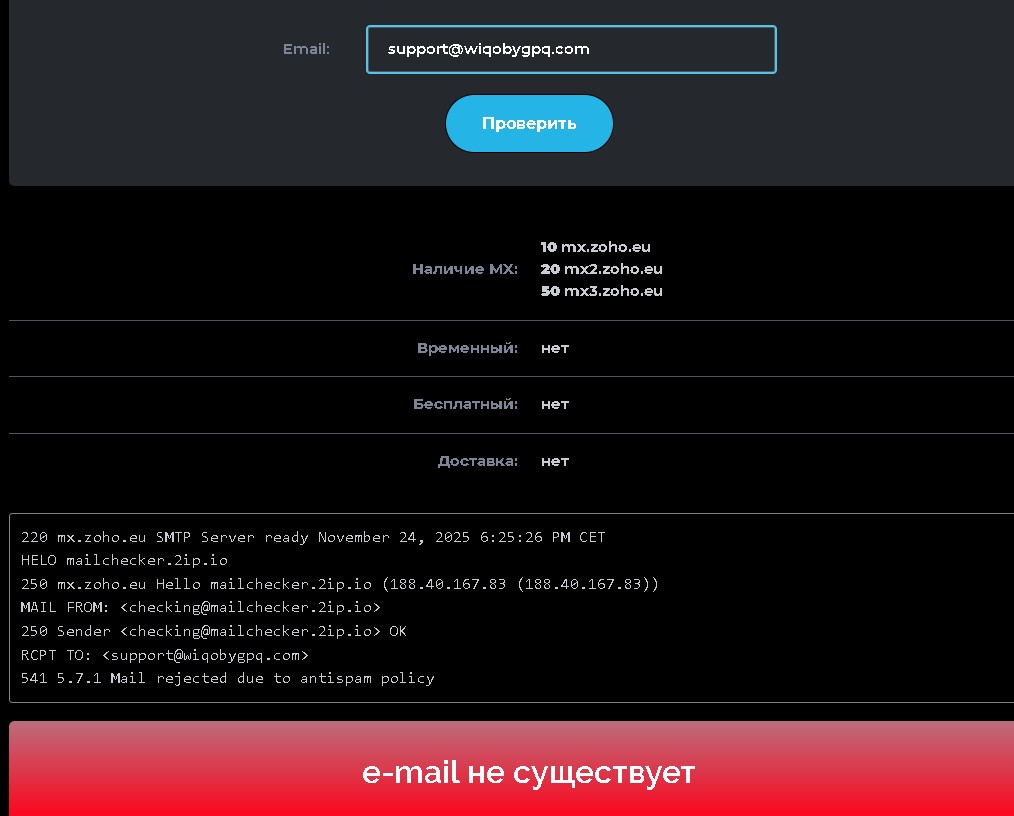This screenshot has width=1014, height=816.
Task: Click the Бесплатный field label
Action: 463,404
